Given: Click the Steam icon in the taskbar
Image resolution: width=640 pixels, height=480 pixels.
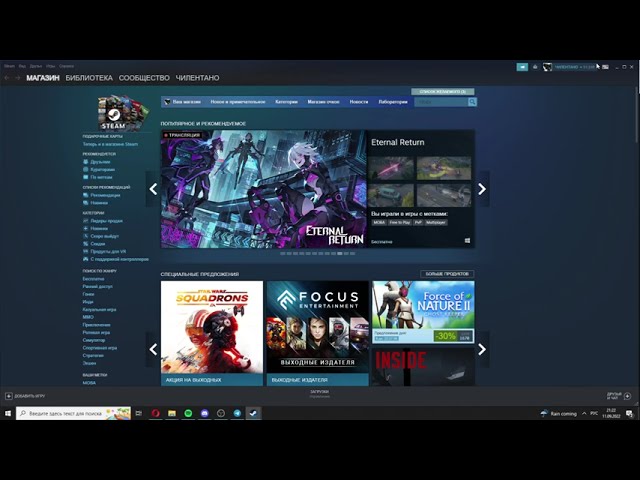Looking at the screenshot, I should [x=253, y=413].
